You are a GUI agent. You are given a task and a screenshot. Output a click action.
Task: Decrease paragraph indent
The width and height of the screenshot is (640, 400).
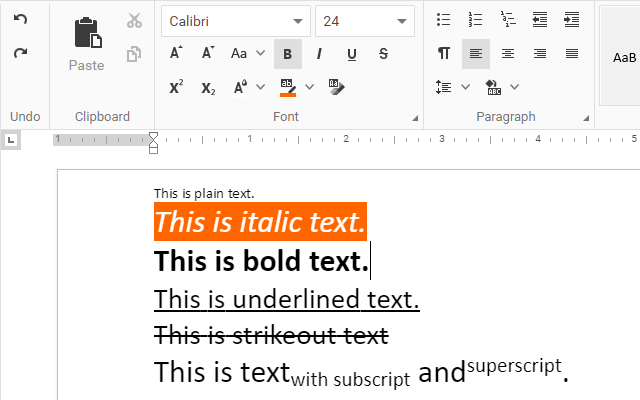click(x=540, y=20)
